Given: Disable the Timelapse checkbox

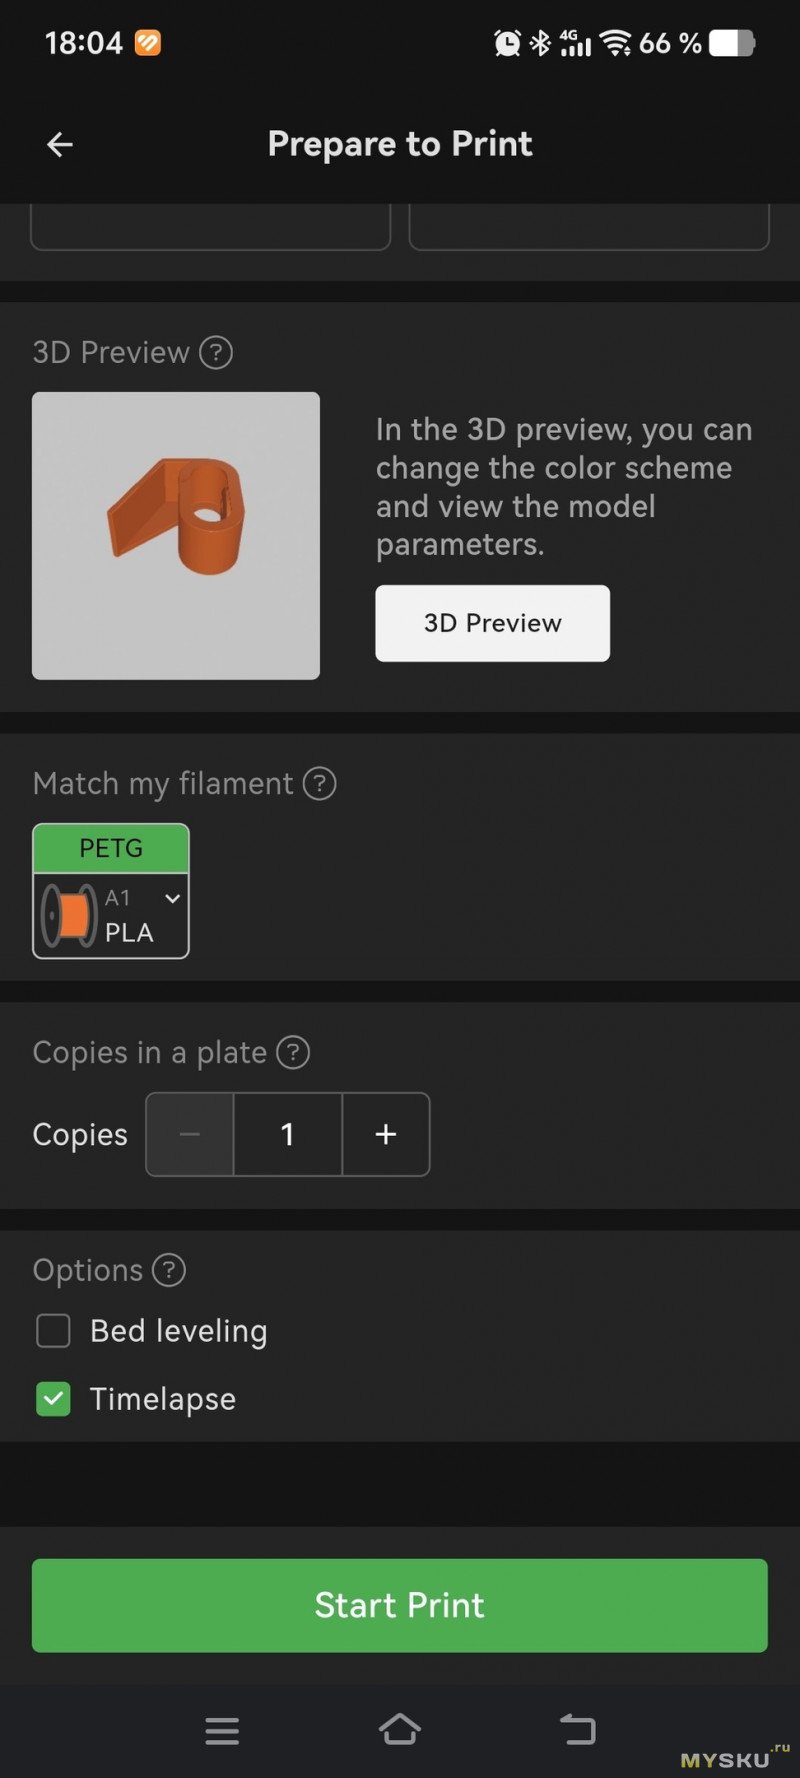Looking at the screenshot, I should tap(53, 1399).
